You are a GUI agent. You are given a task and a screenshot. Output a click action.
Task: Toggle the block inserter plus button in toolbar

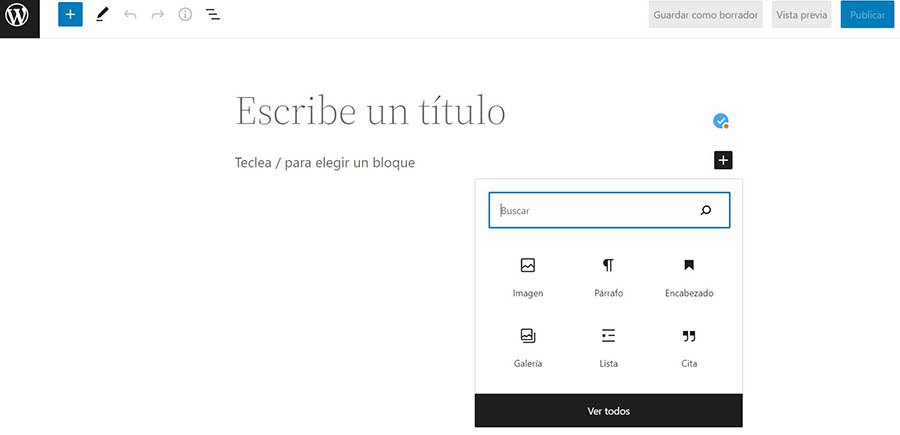coord(70,15)
